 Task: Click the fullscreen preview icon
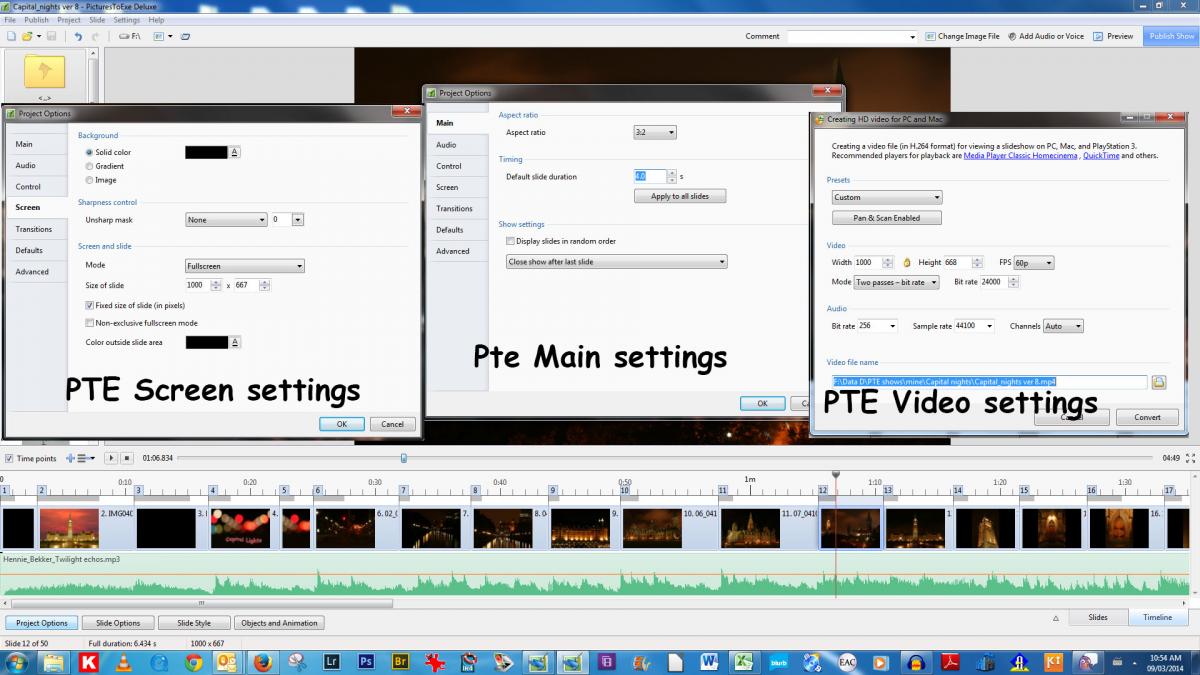[x=1189, y=458]
